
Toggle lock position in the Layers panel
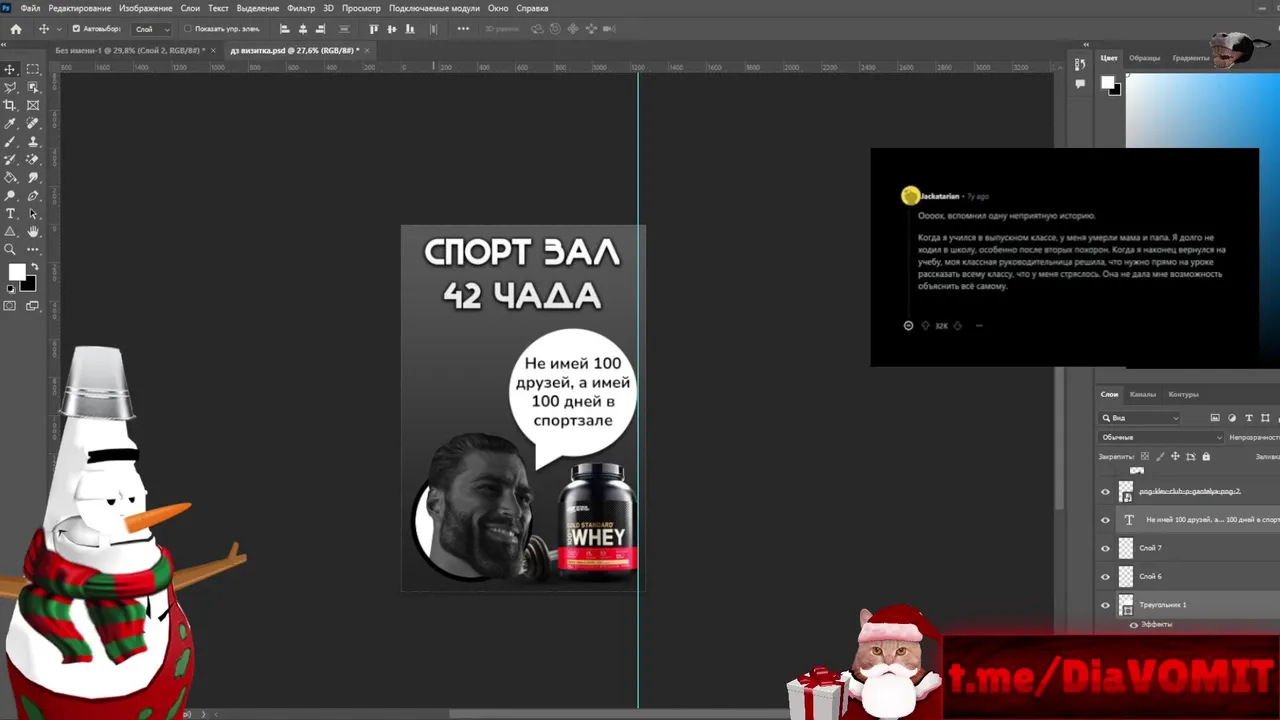click(1175, 457)
